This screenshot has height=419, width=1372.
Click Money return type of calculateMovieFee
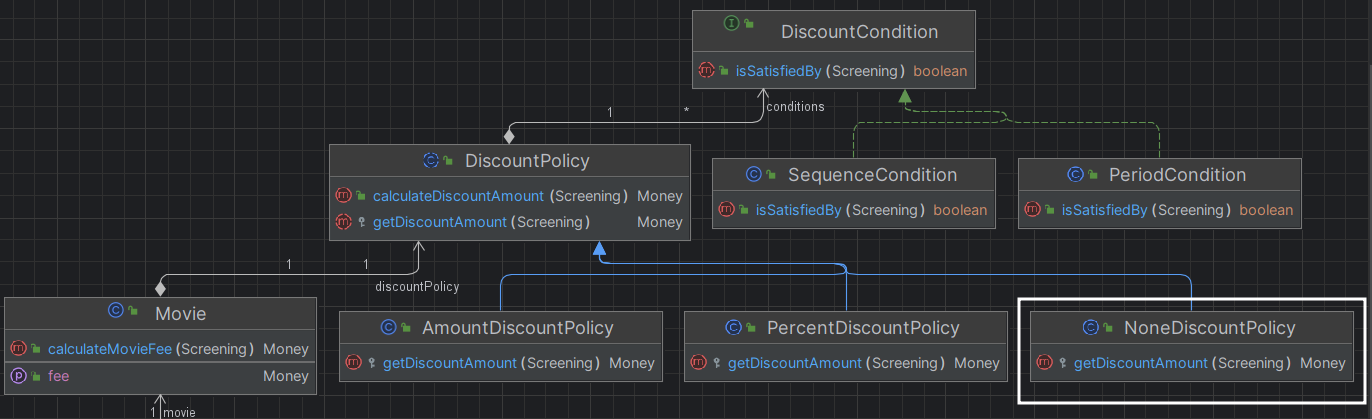coord(286,349)
